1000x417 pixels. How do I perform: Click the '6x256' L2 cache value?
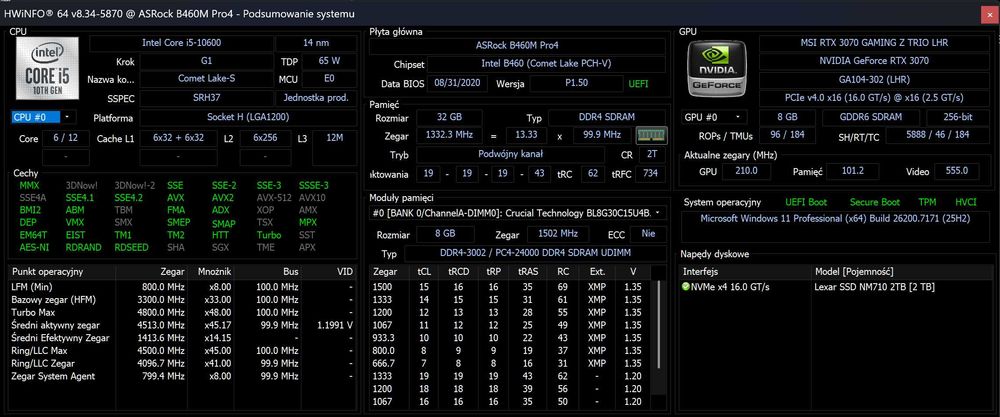[x=266, y=138]
